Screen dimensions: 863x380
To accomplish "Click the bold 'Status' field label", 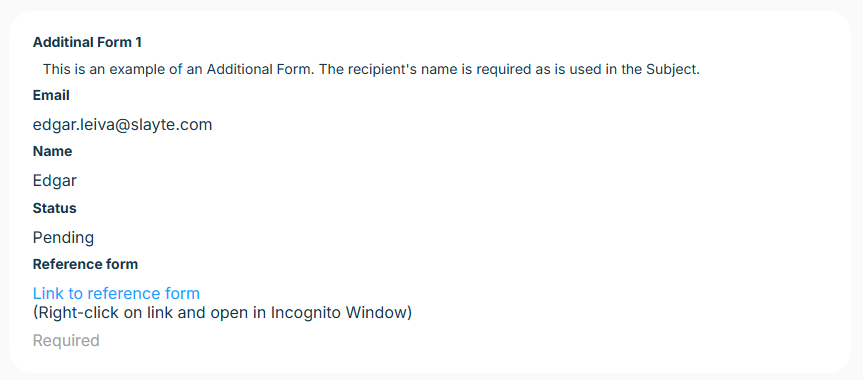I will 54,208.
